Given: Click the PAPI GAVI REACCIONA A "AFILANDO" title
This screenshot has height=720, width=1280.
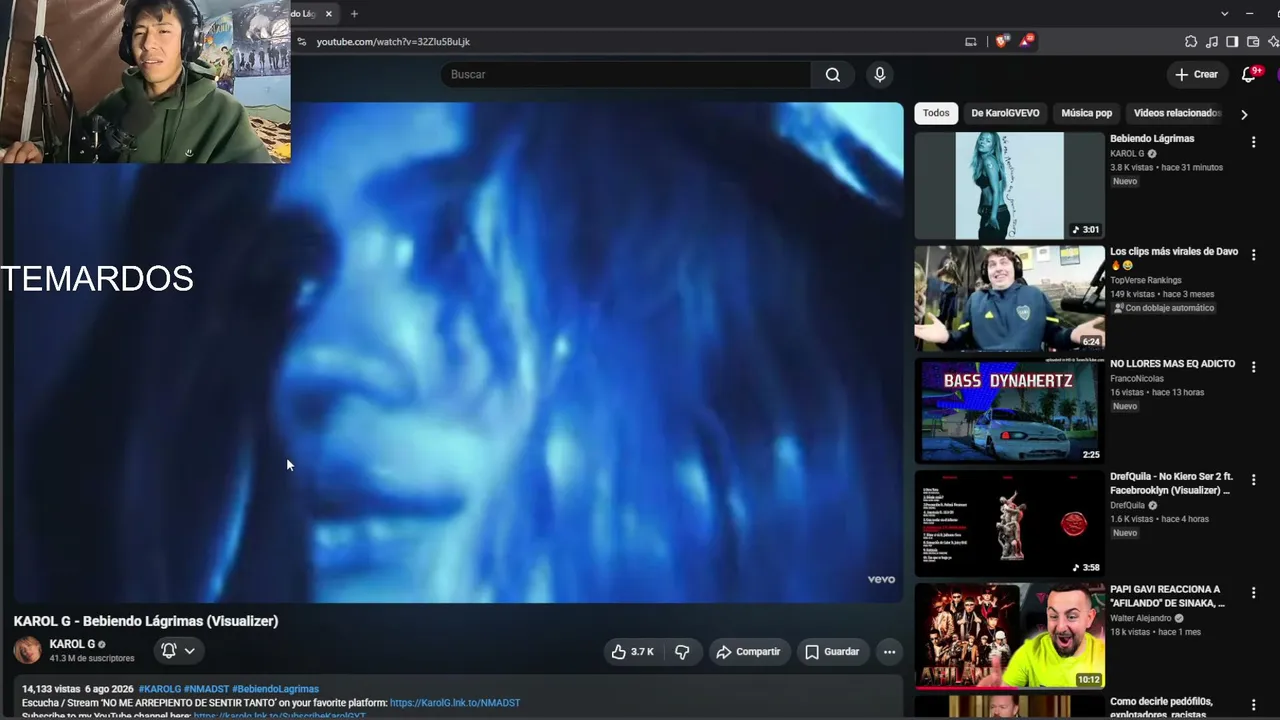Looking at the screenshot, I should (x=1167, y=596).
